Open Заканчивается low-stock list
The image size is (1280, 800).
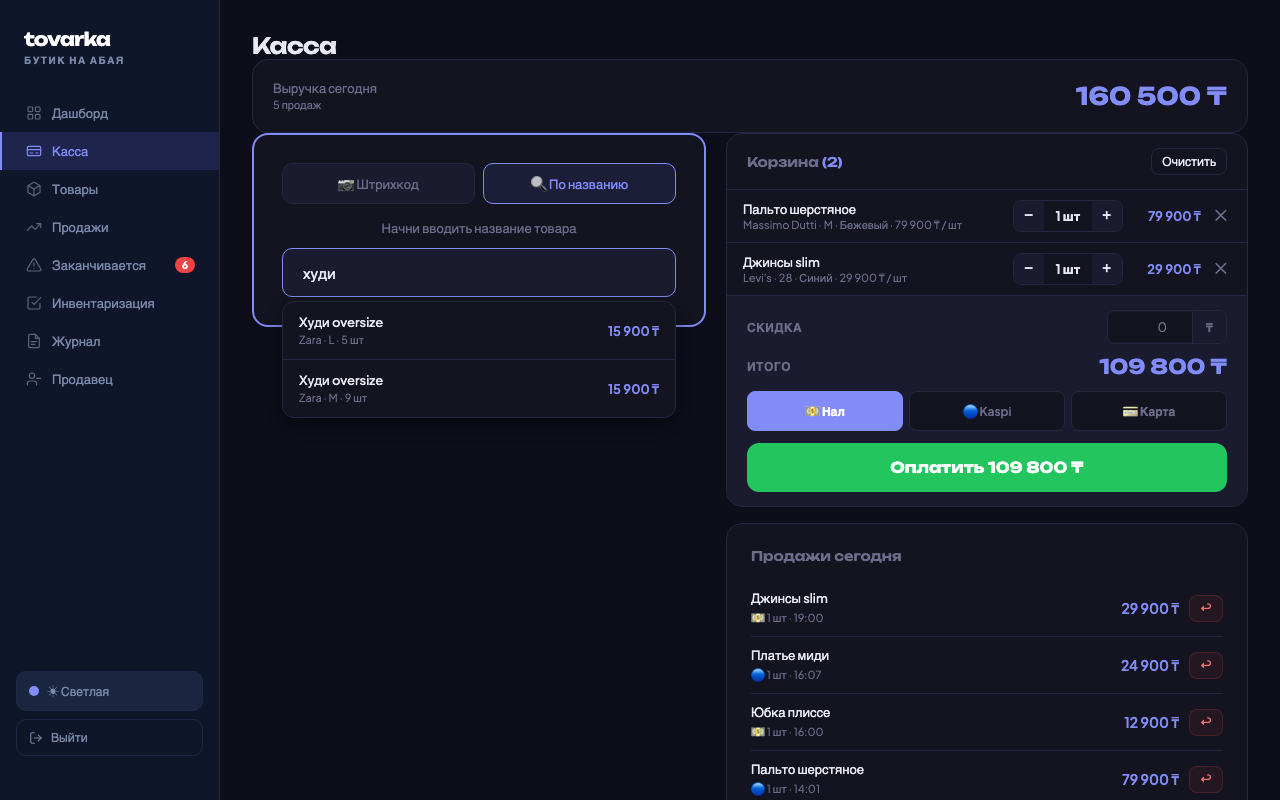109,265
